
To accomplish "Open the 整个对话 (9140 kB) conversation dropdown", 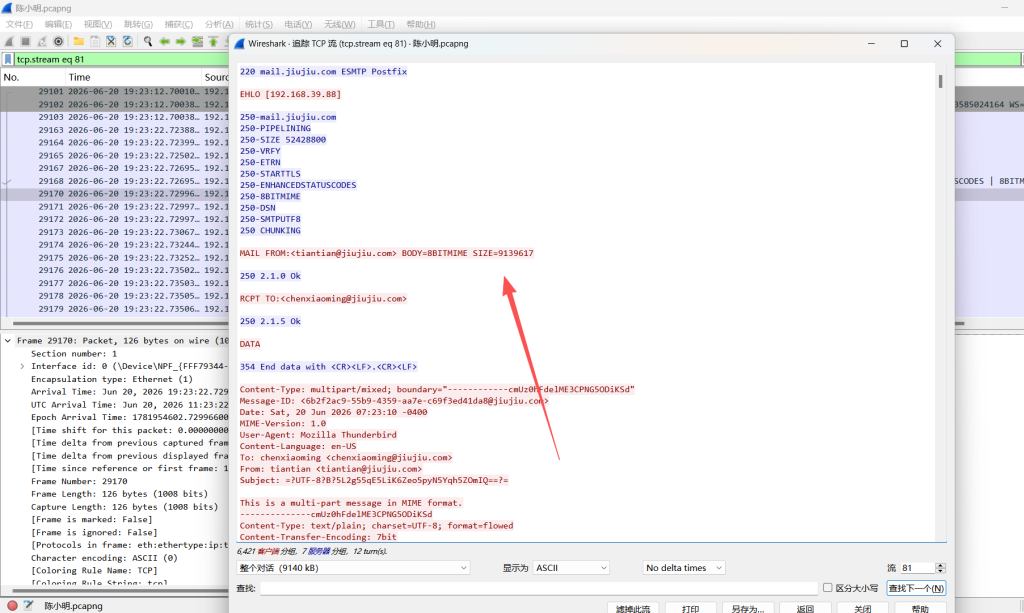I will (x=353, y=568).
